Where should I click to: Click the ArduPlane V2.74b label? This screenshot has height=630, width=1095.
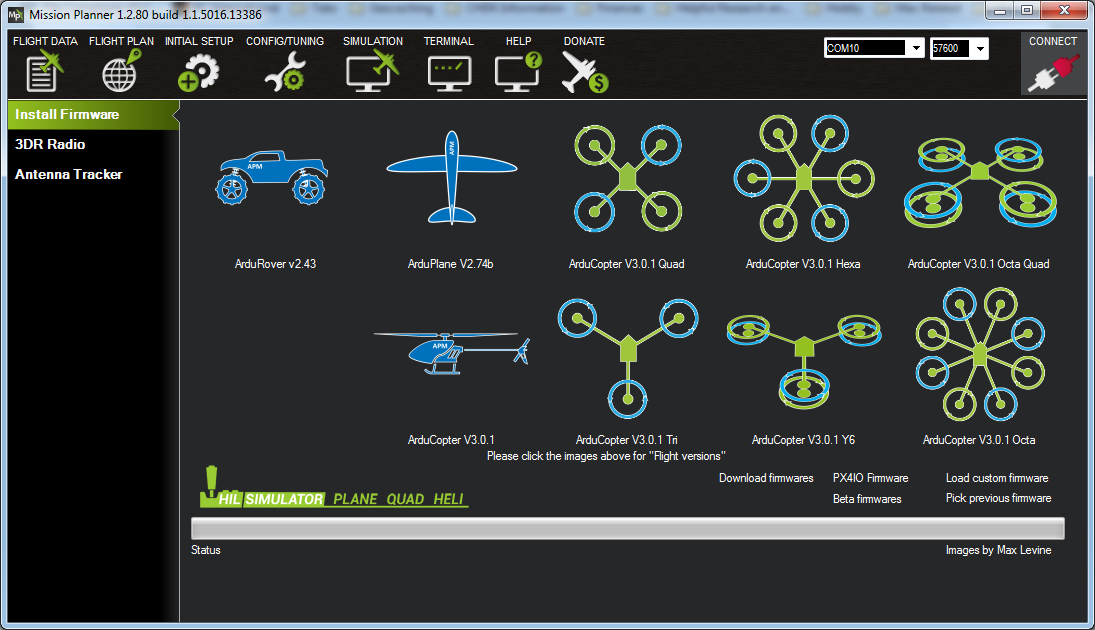click(x=450, y=264)
